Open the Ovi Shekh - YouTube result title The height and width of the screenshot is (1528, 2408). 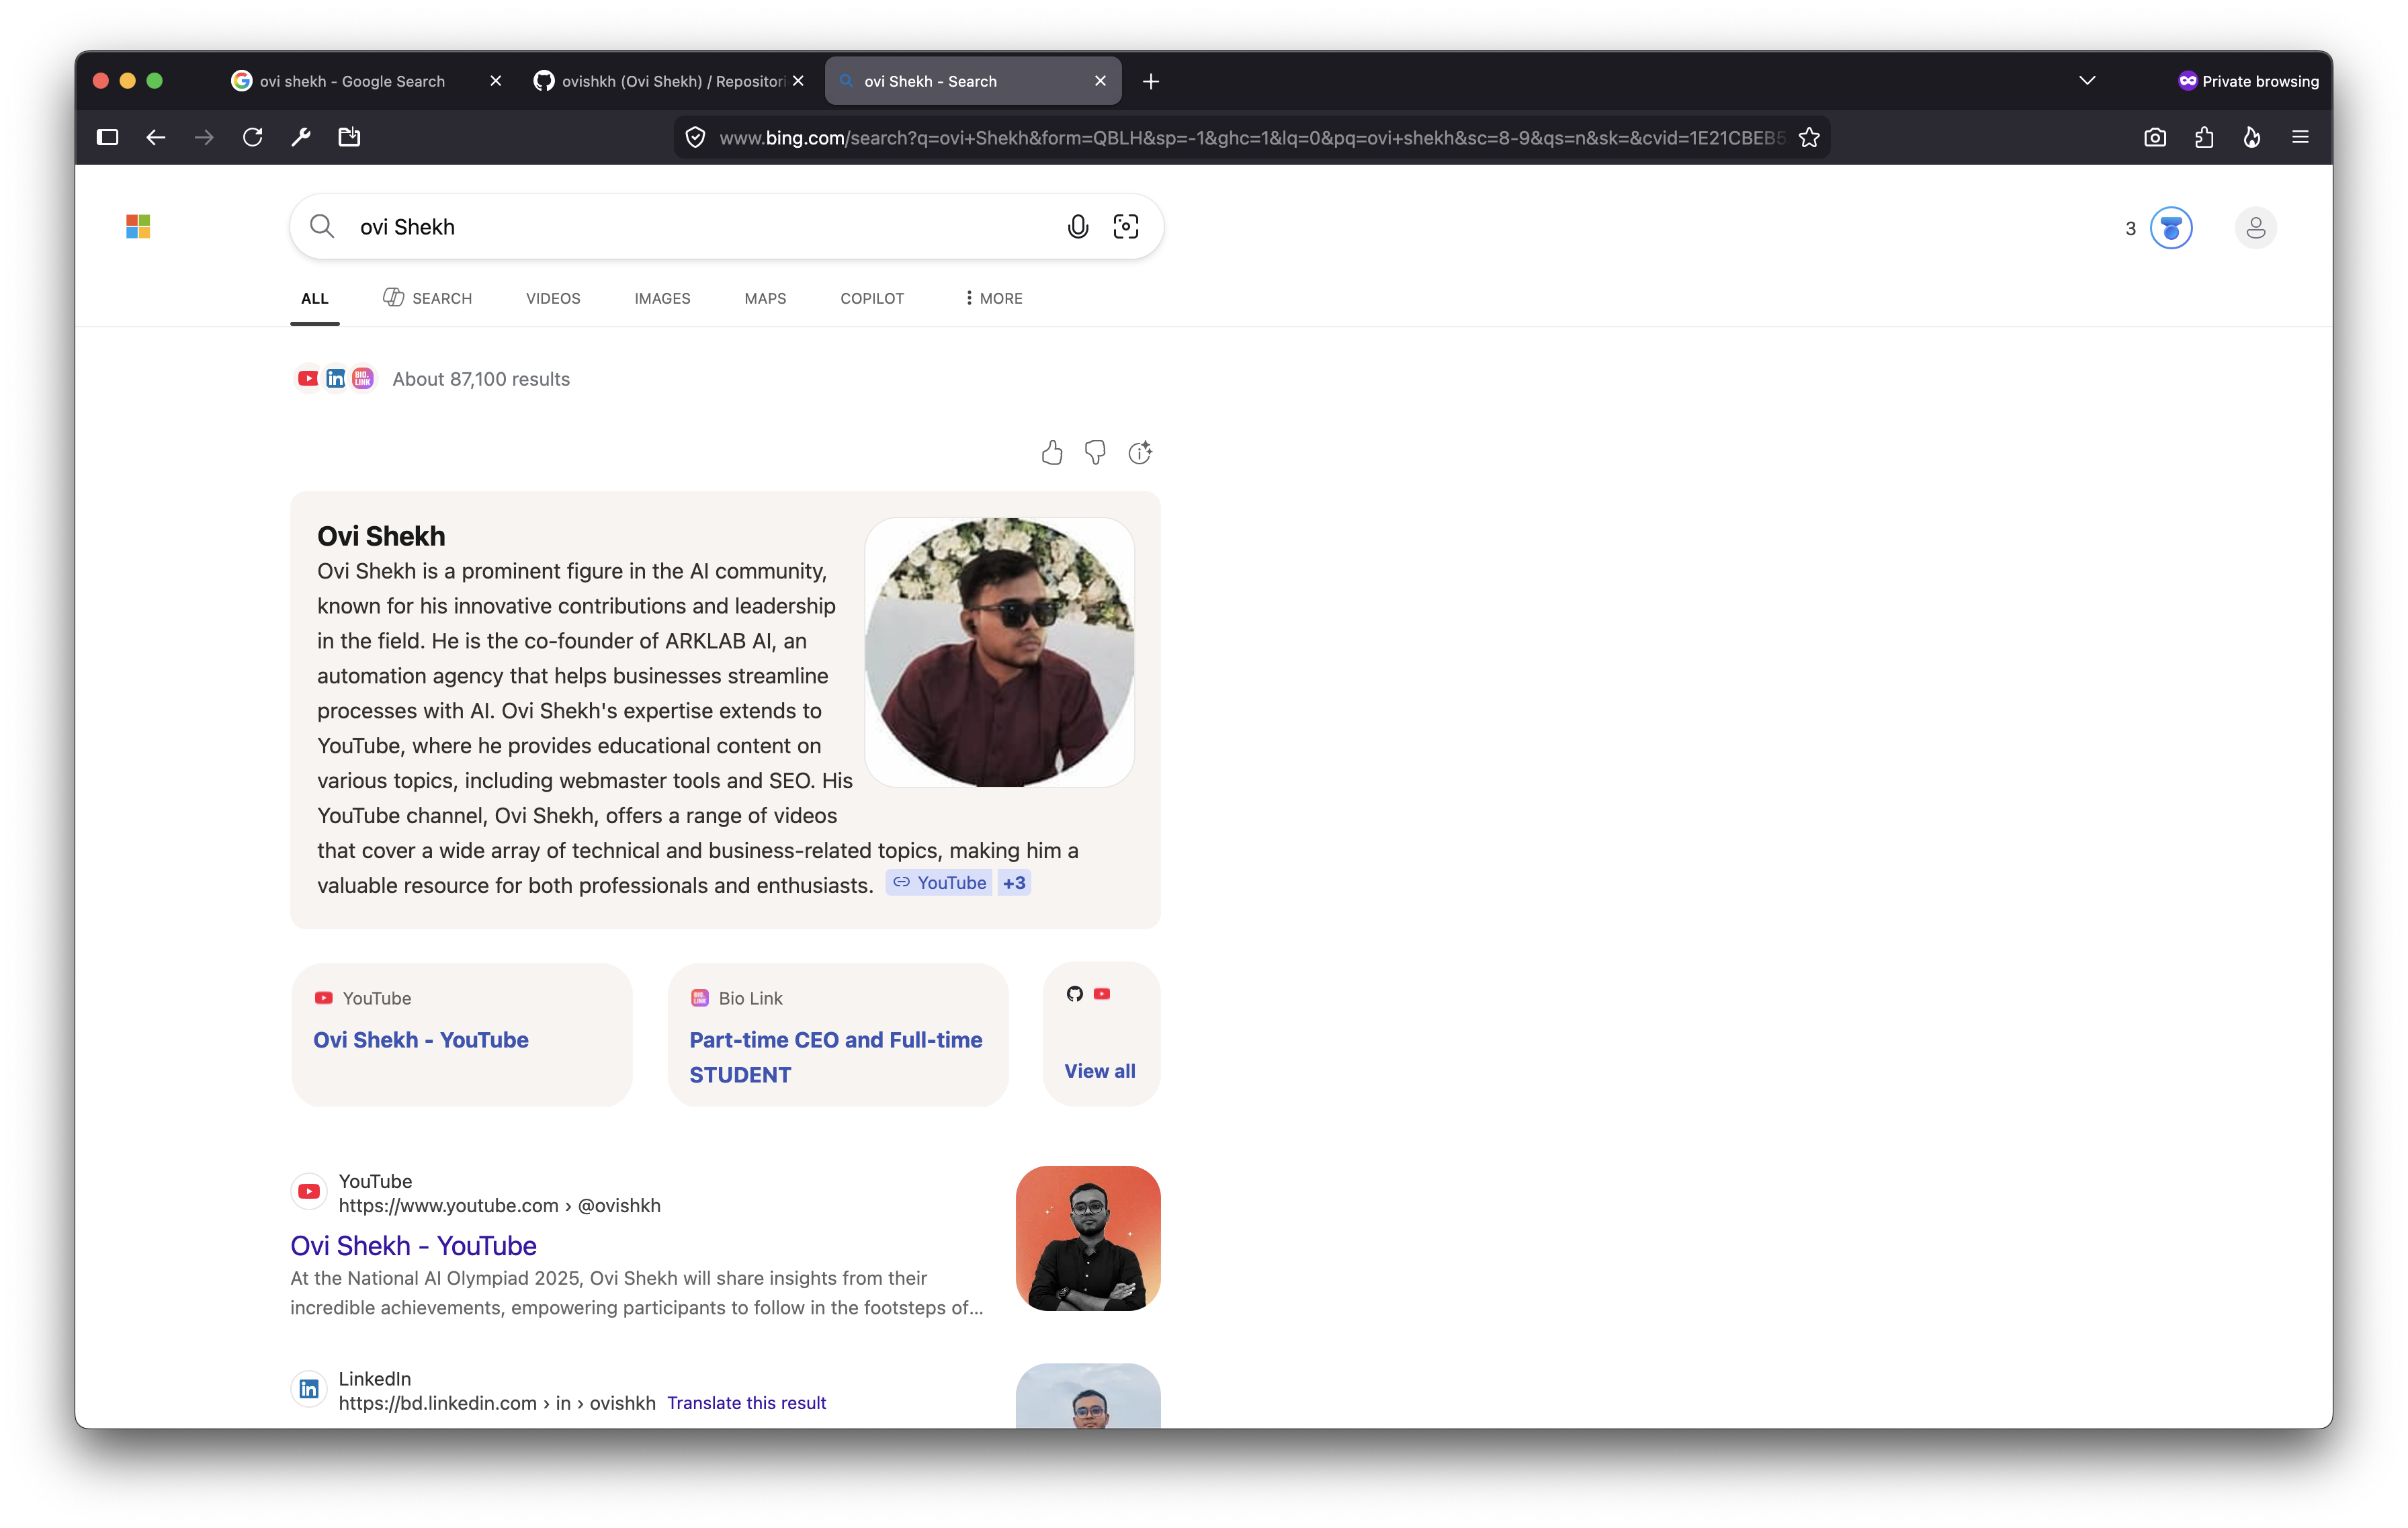tap(413, 1246)
